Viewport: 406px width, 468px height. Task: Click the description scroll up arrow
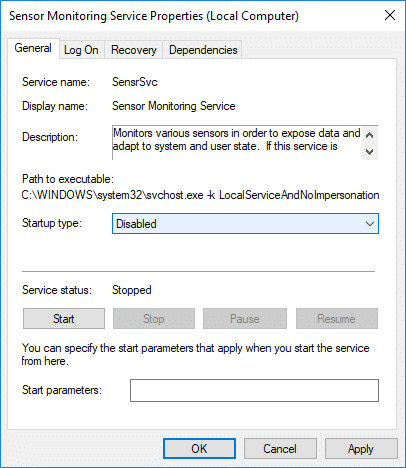[369, 135]
